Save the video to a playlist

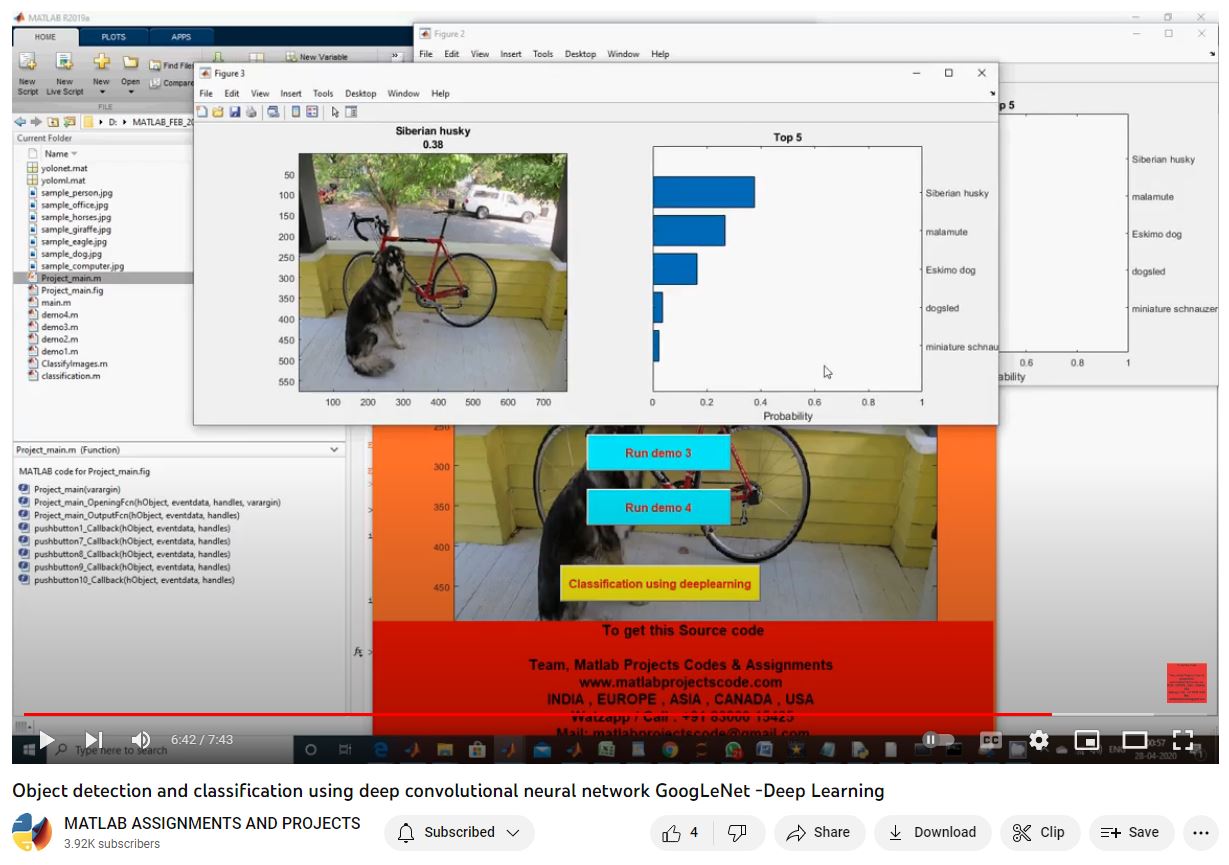1130,832
